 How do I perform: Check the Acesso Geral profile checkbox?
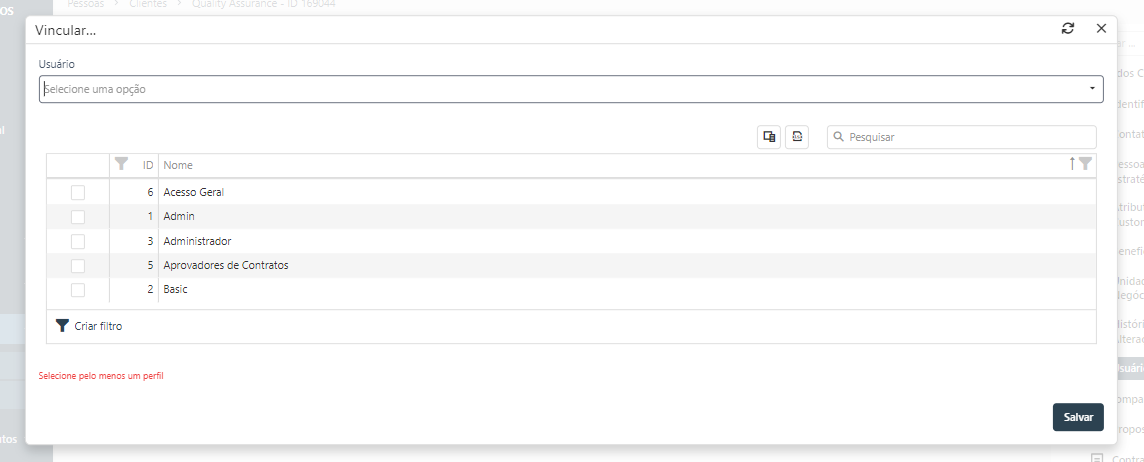78,193
